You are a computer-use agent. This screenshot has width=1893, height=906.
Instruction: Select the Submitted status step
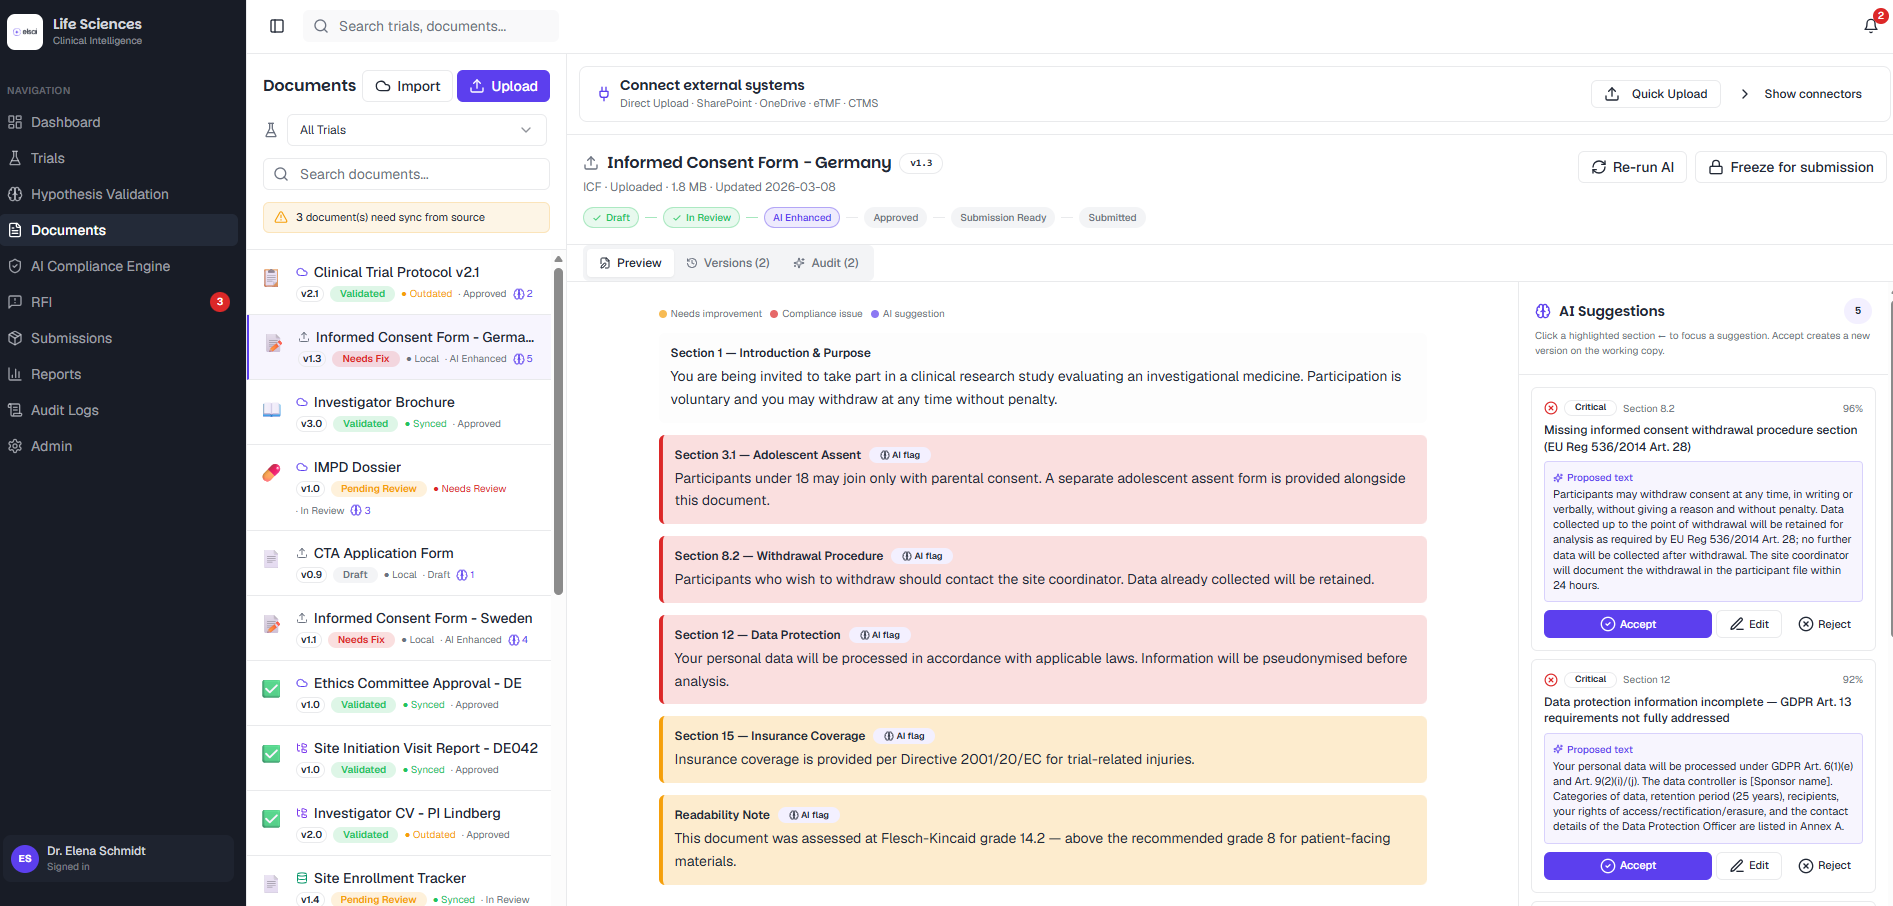pos(1112,217)
